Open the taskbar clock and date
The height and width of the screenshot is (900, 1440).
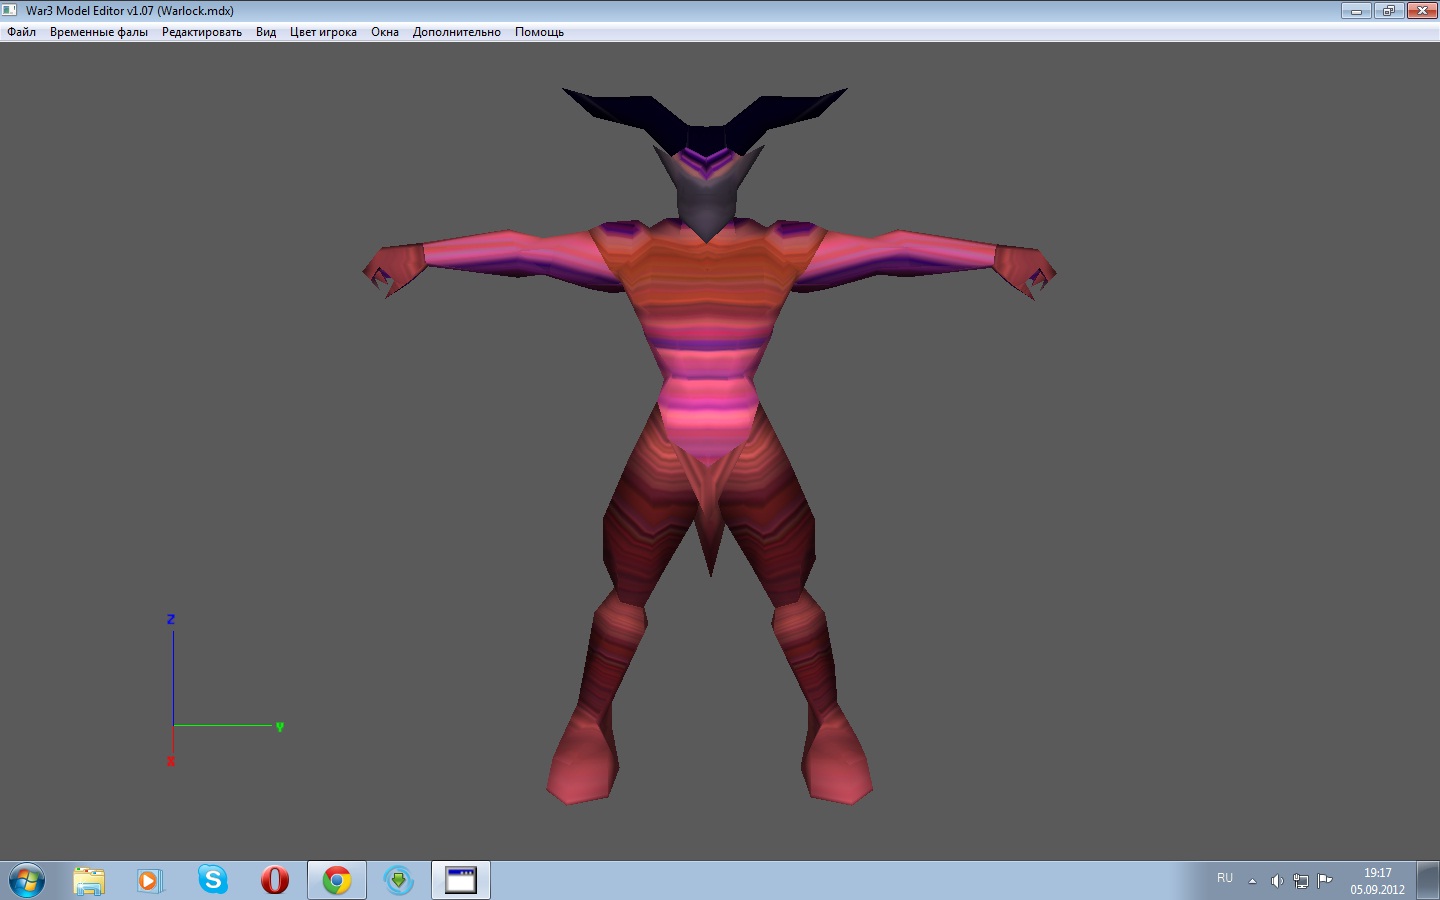[x=1377, y=881]
